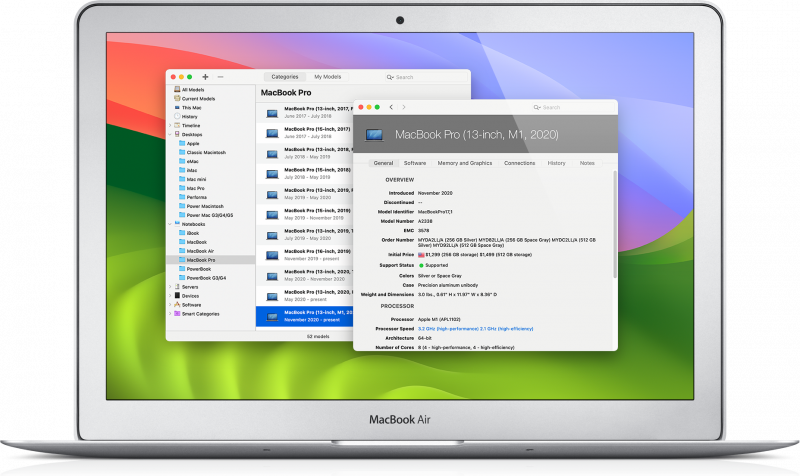Add a model with the plus button
The height and width of the screenshot is (476, 800).
[205, 77]
